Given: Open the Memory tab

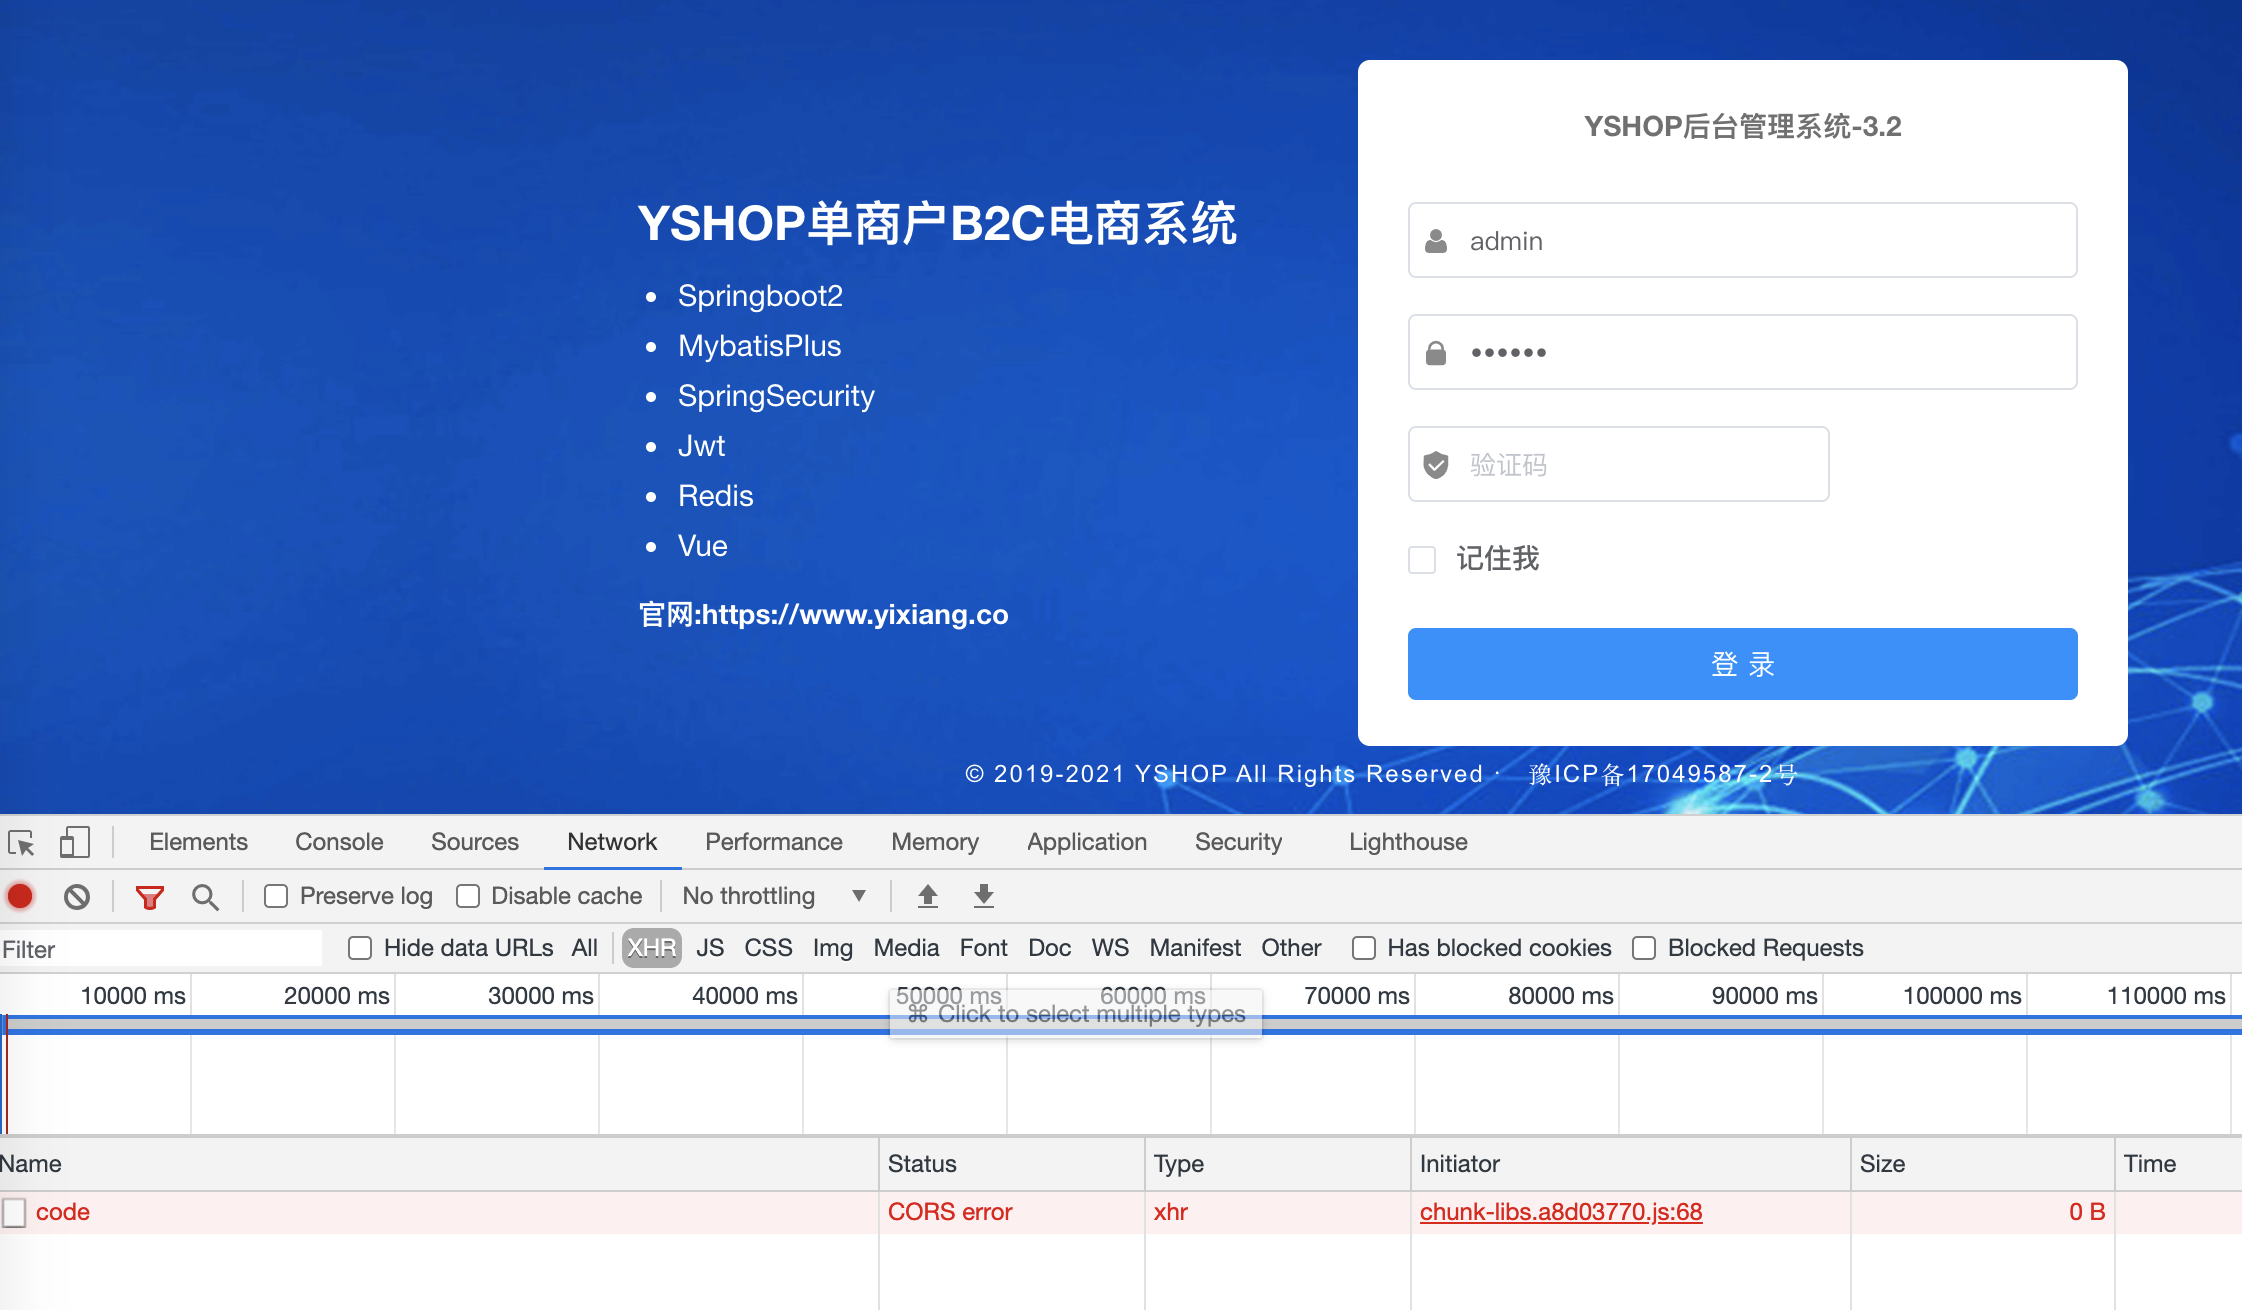Looking at the screenshot, I should 935,842.
